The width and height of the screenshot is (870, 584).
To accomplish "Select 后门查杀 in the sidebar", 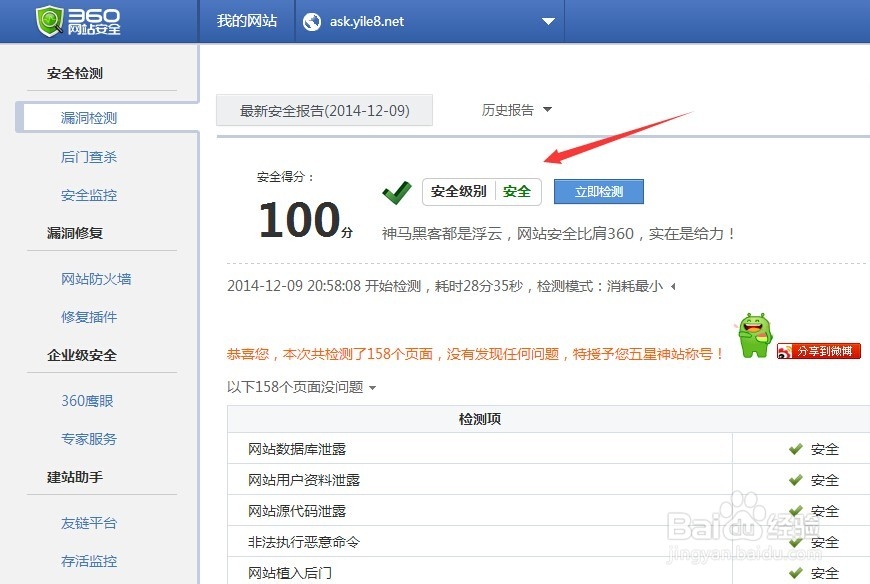I will 88,156.
